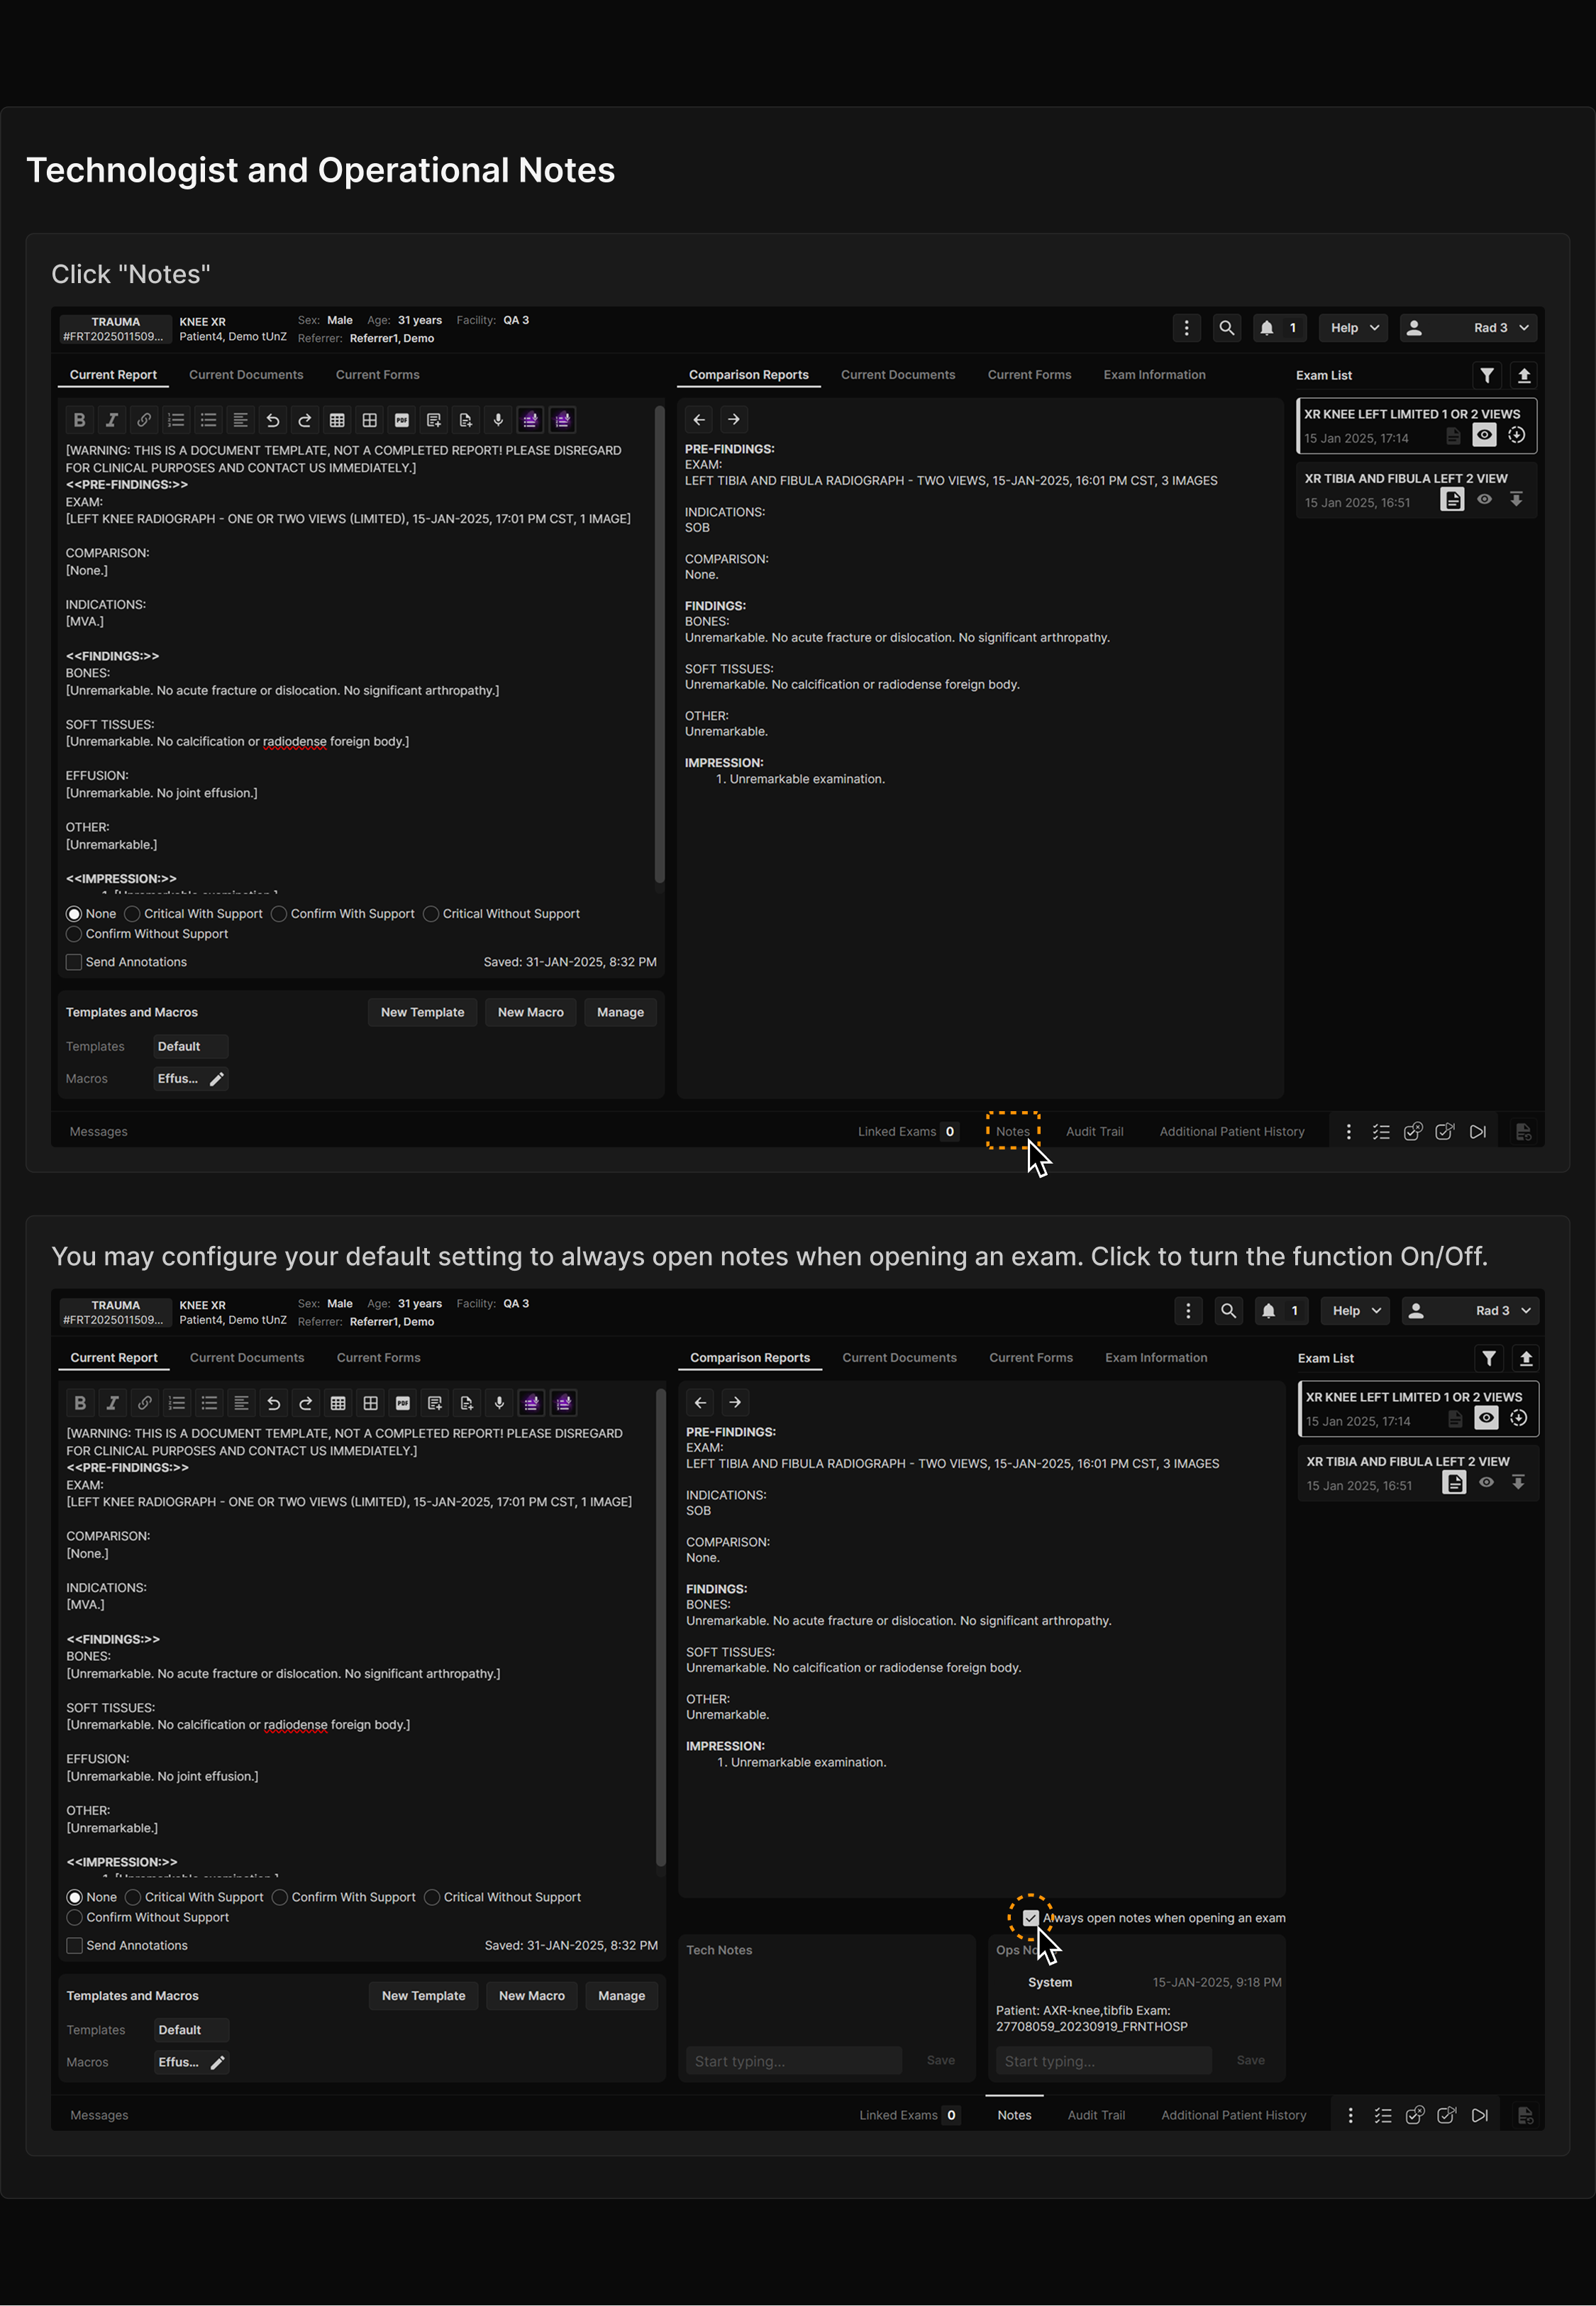This screenshot has height=2306, width=1596.
Task: Start microphone dictation in the top screenshot editor
Action: [x=498, y=420]
